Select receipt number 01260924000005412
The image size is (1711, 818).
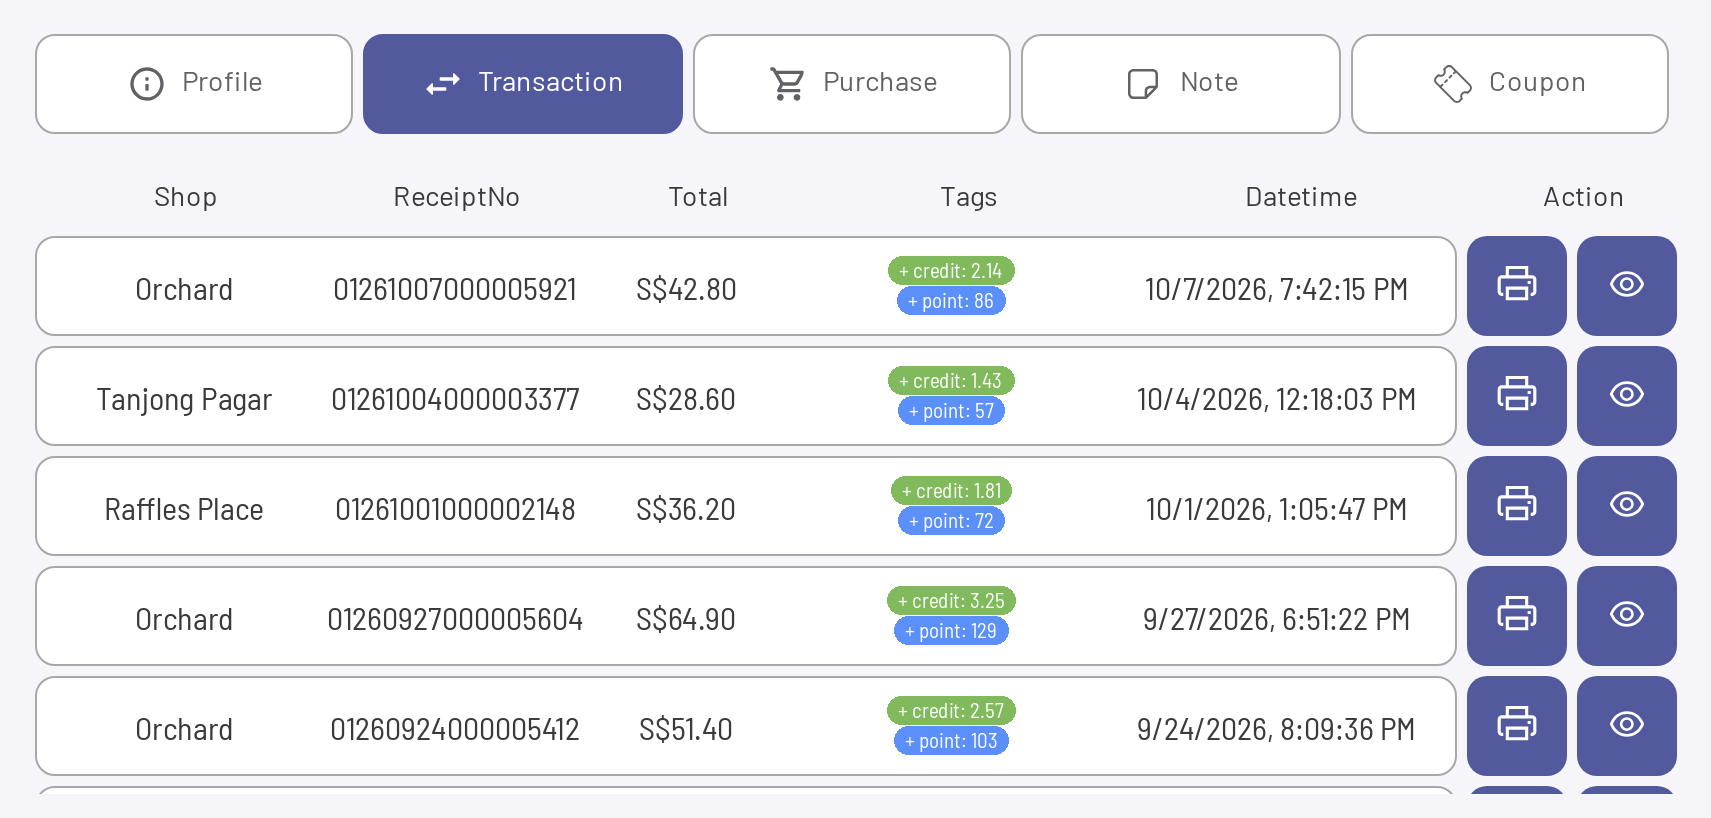coord(455,730)
